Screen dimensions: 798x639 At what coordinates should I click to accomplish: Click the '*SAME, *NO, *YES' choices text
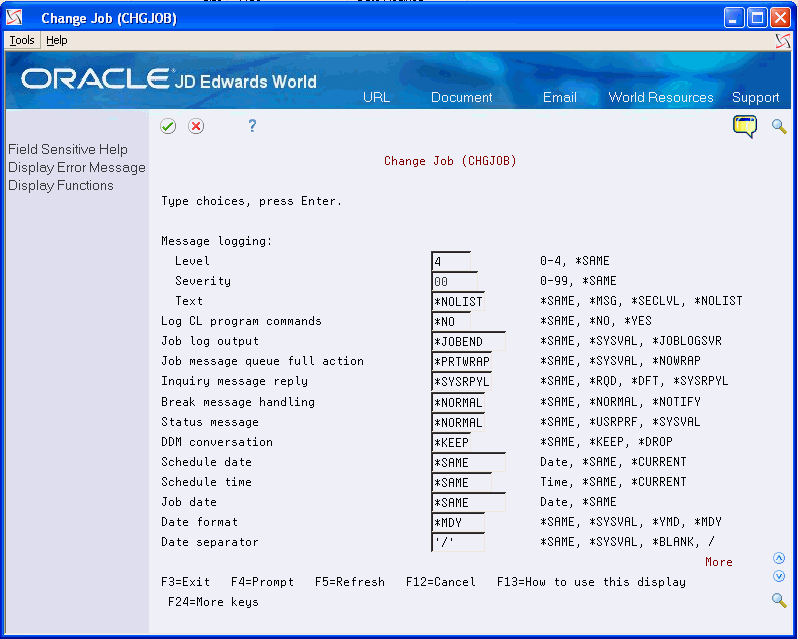pyautogui.click(x=596, y=321)
